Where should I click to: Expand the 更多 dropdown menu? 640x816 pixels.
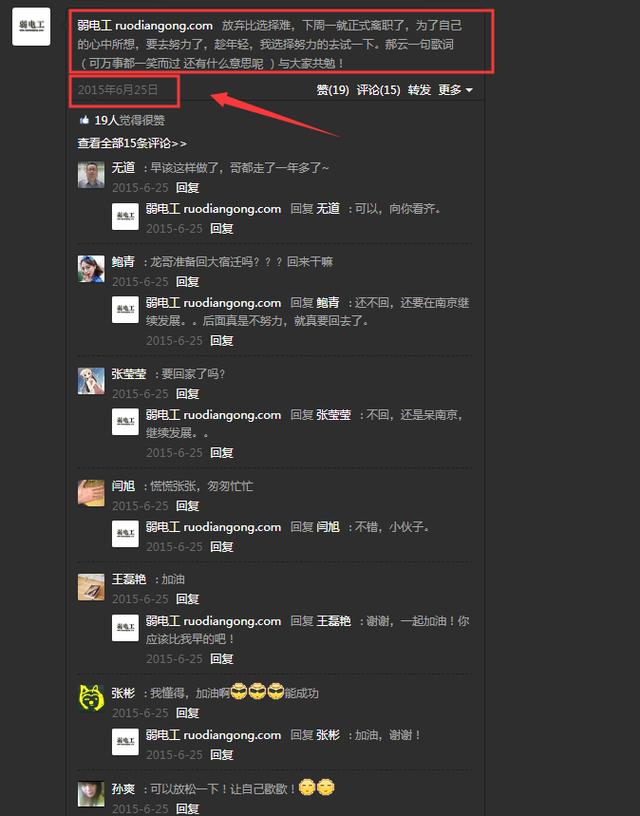click(455, 90)
